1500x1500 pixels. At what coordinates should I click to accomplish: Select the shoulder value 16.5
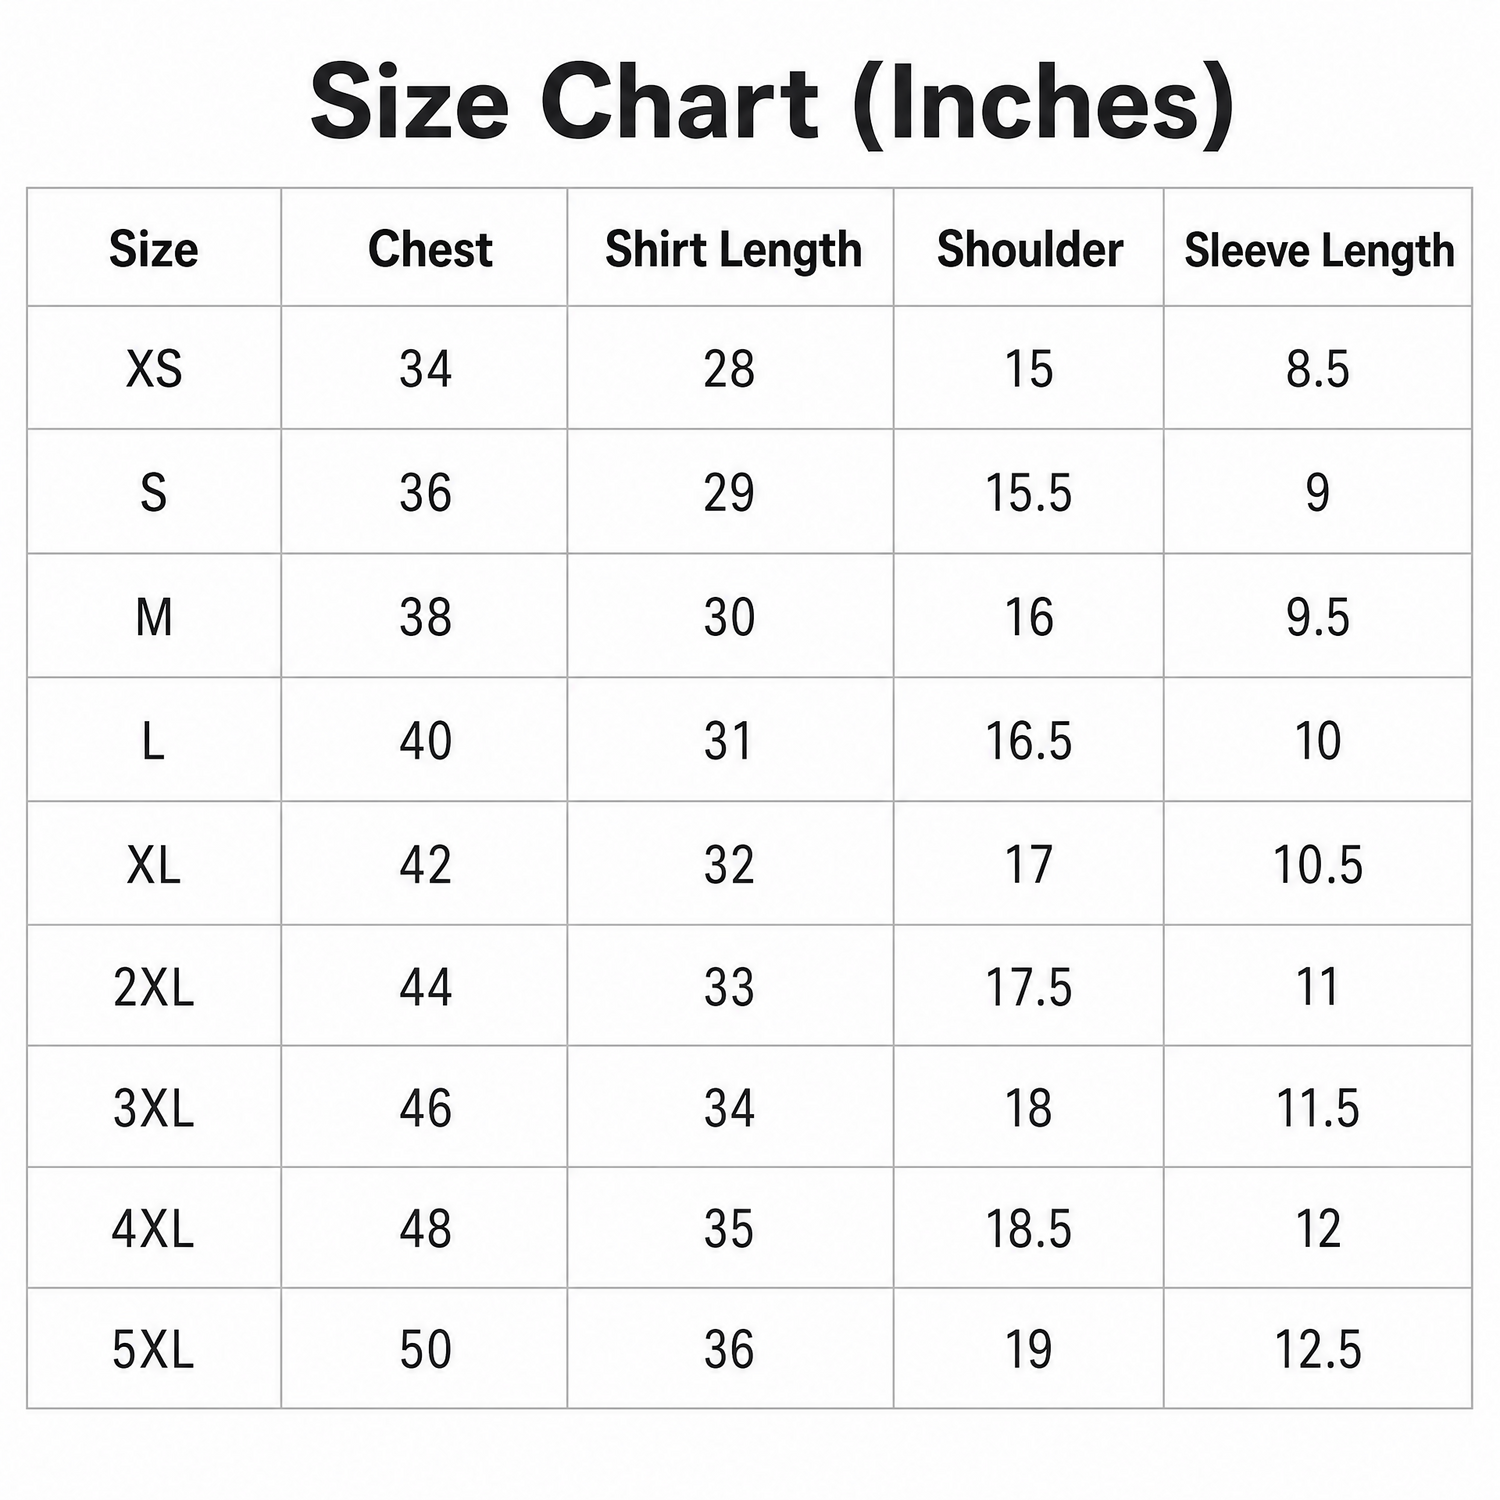[1029, 741]
